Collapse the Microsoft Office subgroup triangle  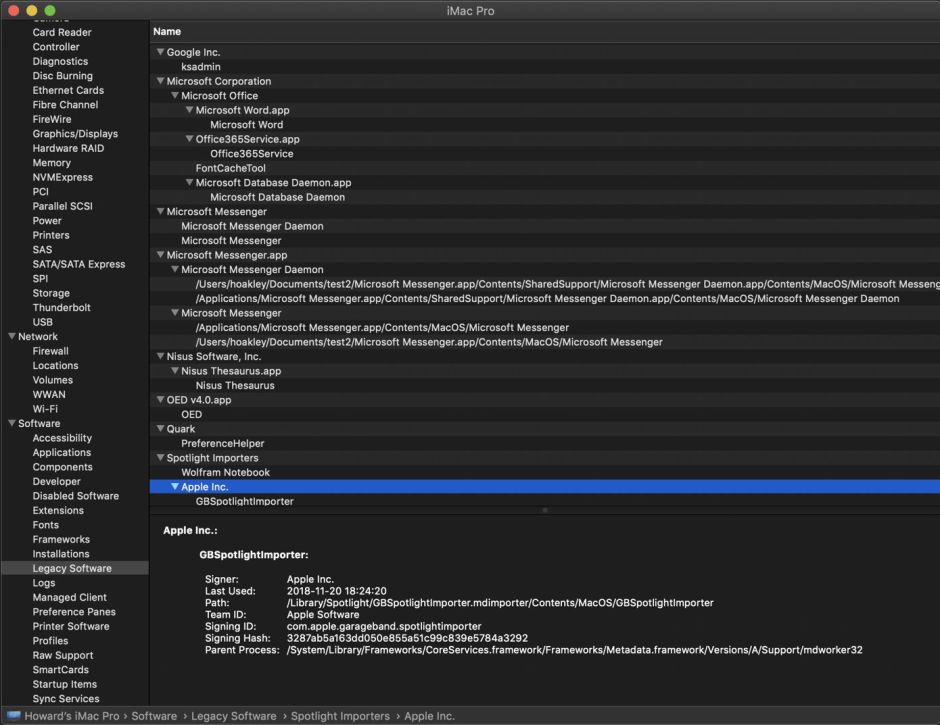click(174, 96)
